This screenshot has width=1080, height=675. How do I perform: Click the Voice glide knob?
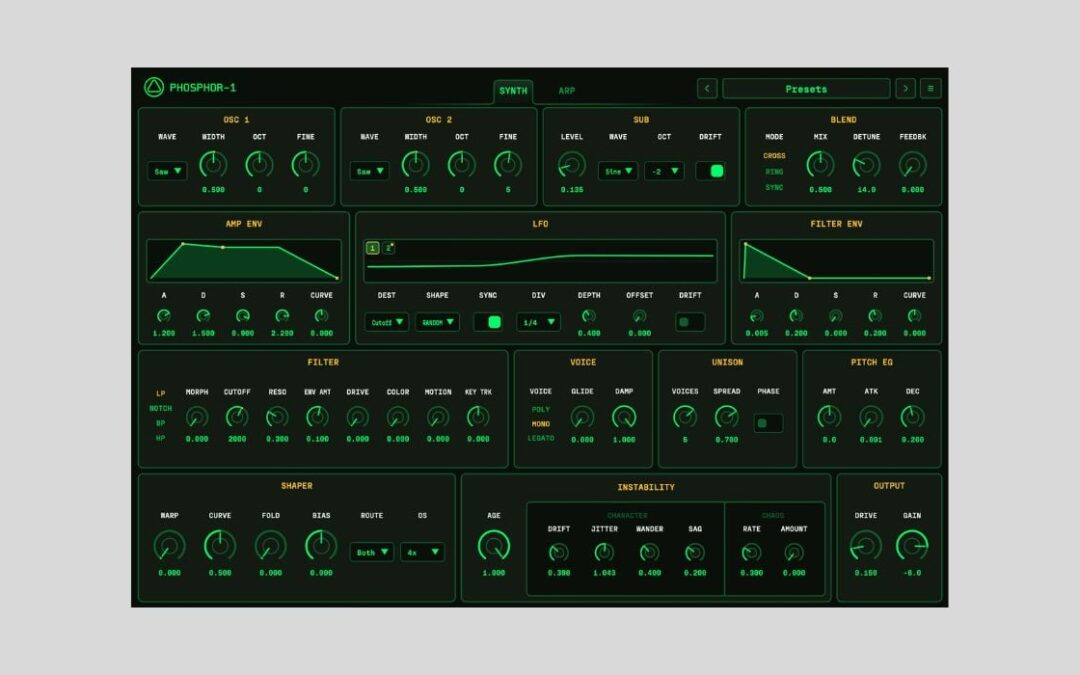pyautogui.click(x=582, y=417)
